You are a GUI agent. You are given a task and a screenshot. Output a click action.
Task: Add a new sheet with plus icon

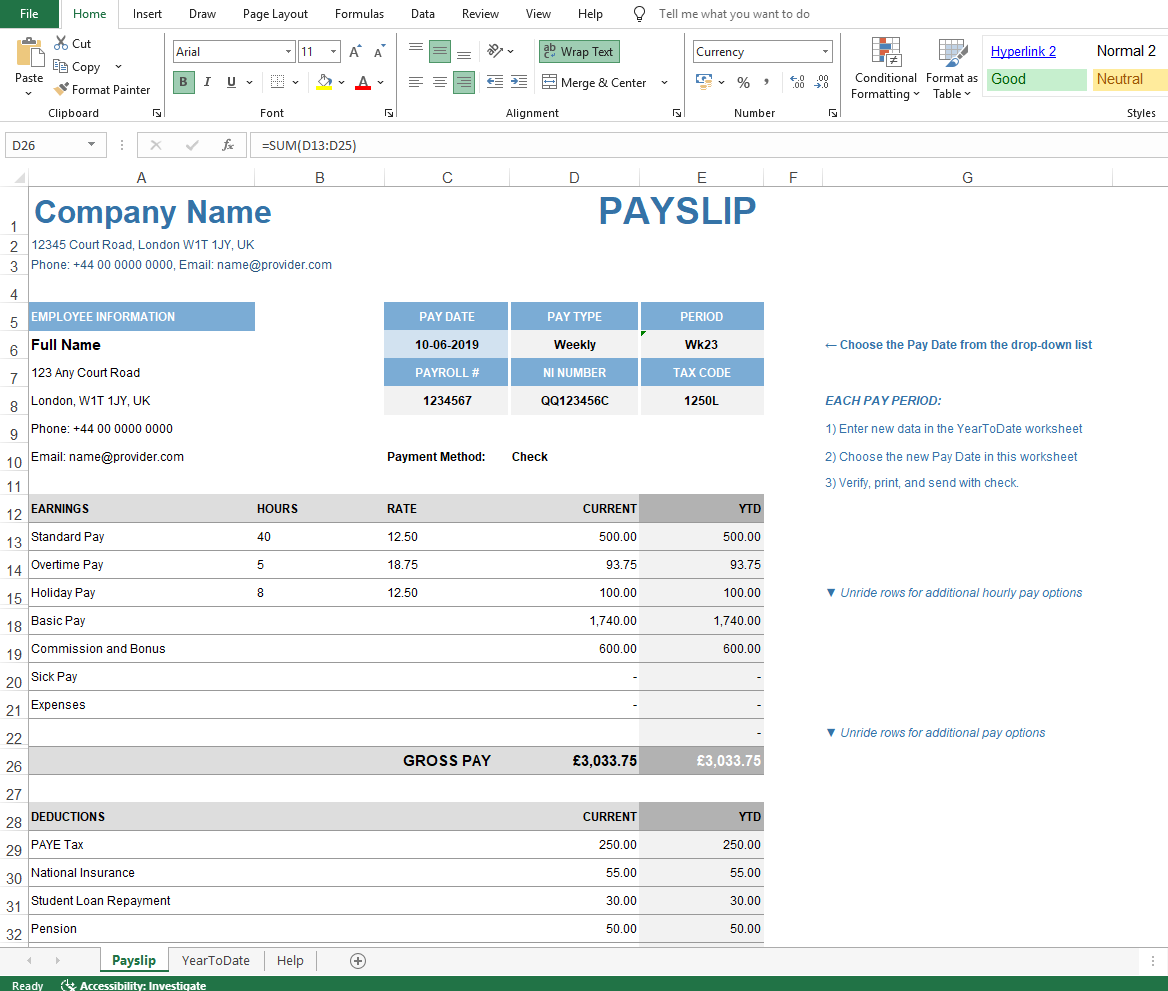358,960
